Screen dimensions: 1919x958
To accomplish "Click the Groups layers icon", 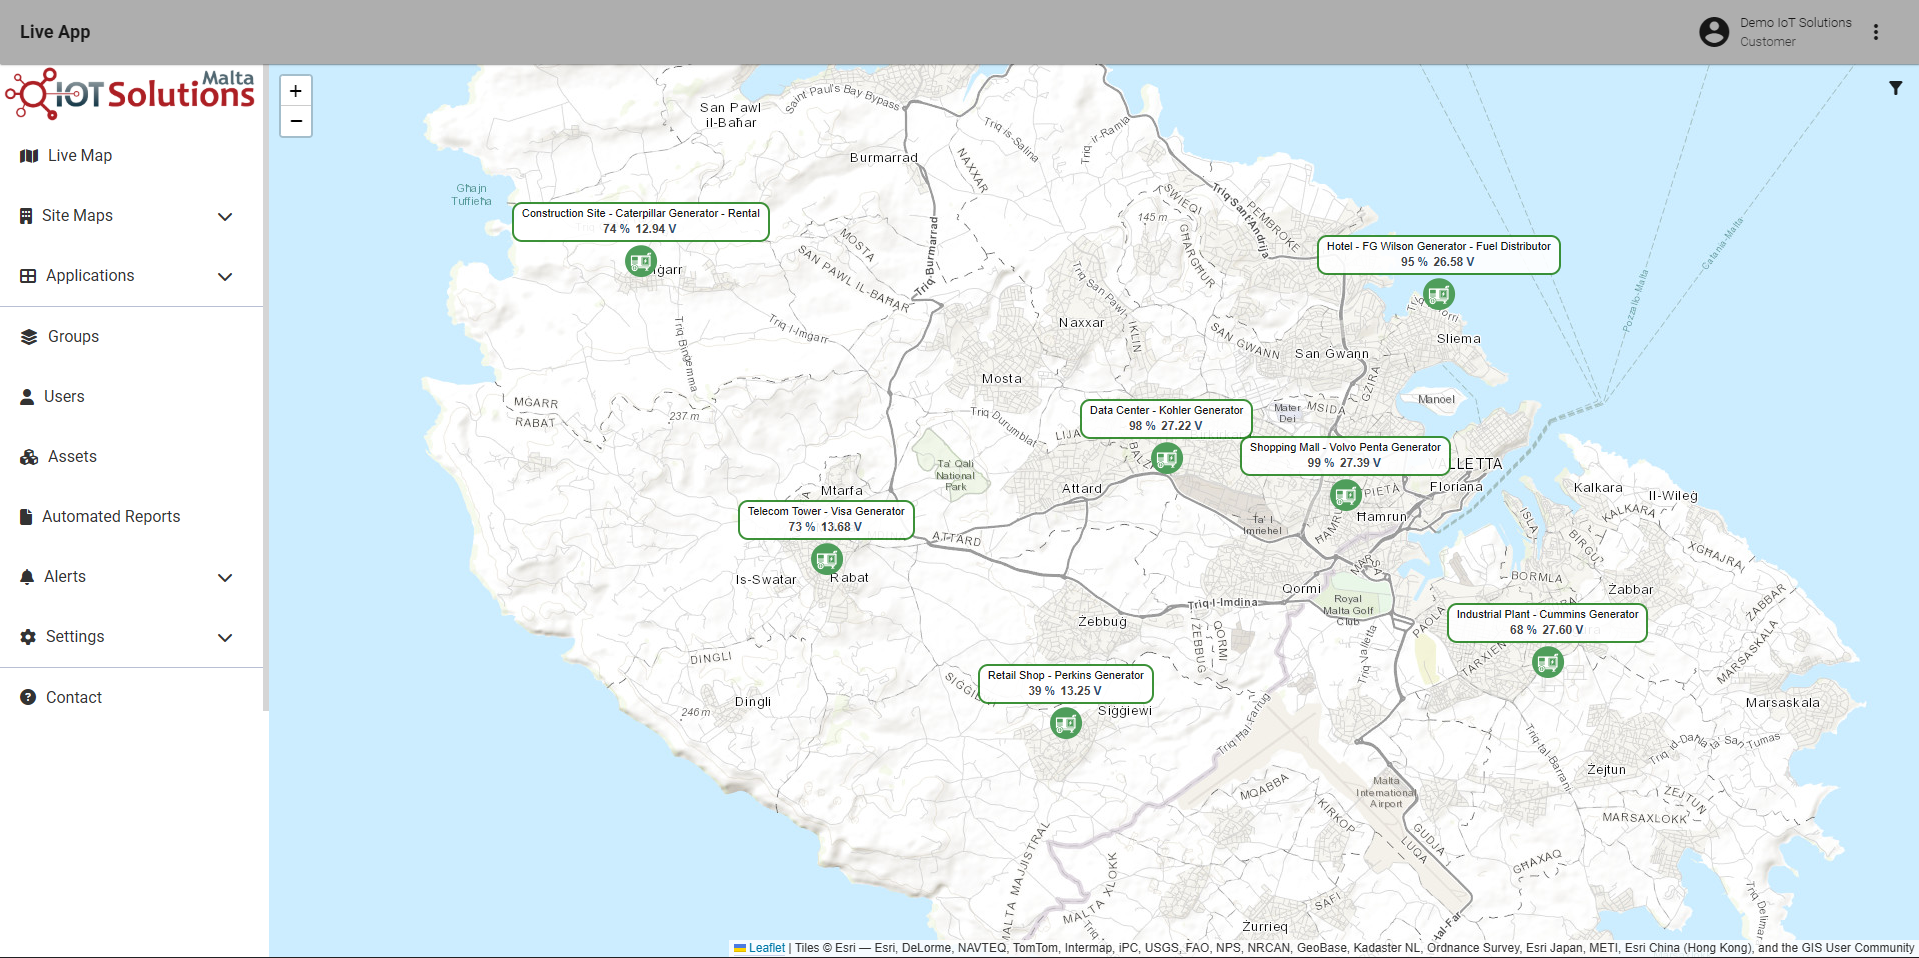I will click(29, 337).
